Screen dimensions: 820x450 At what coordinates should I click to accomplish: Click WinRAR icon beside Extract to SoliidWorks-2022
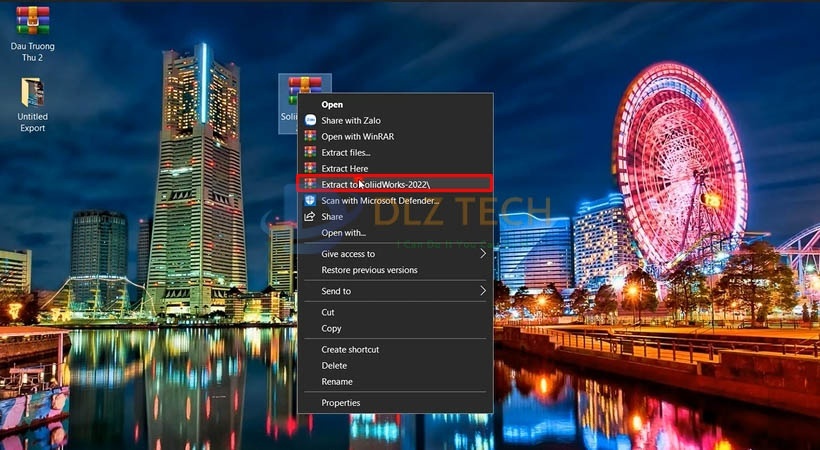click(311, 184)
